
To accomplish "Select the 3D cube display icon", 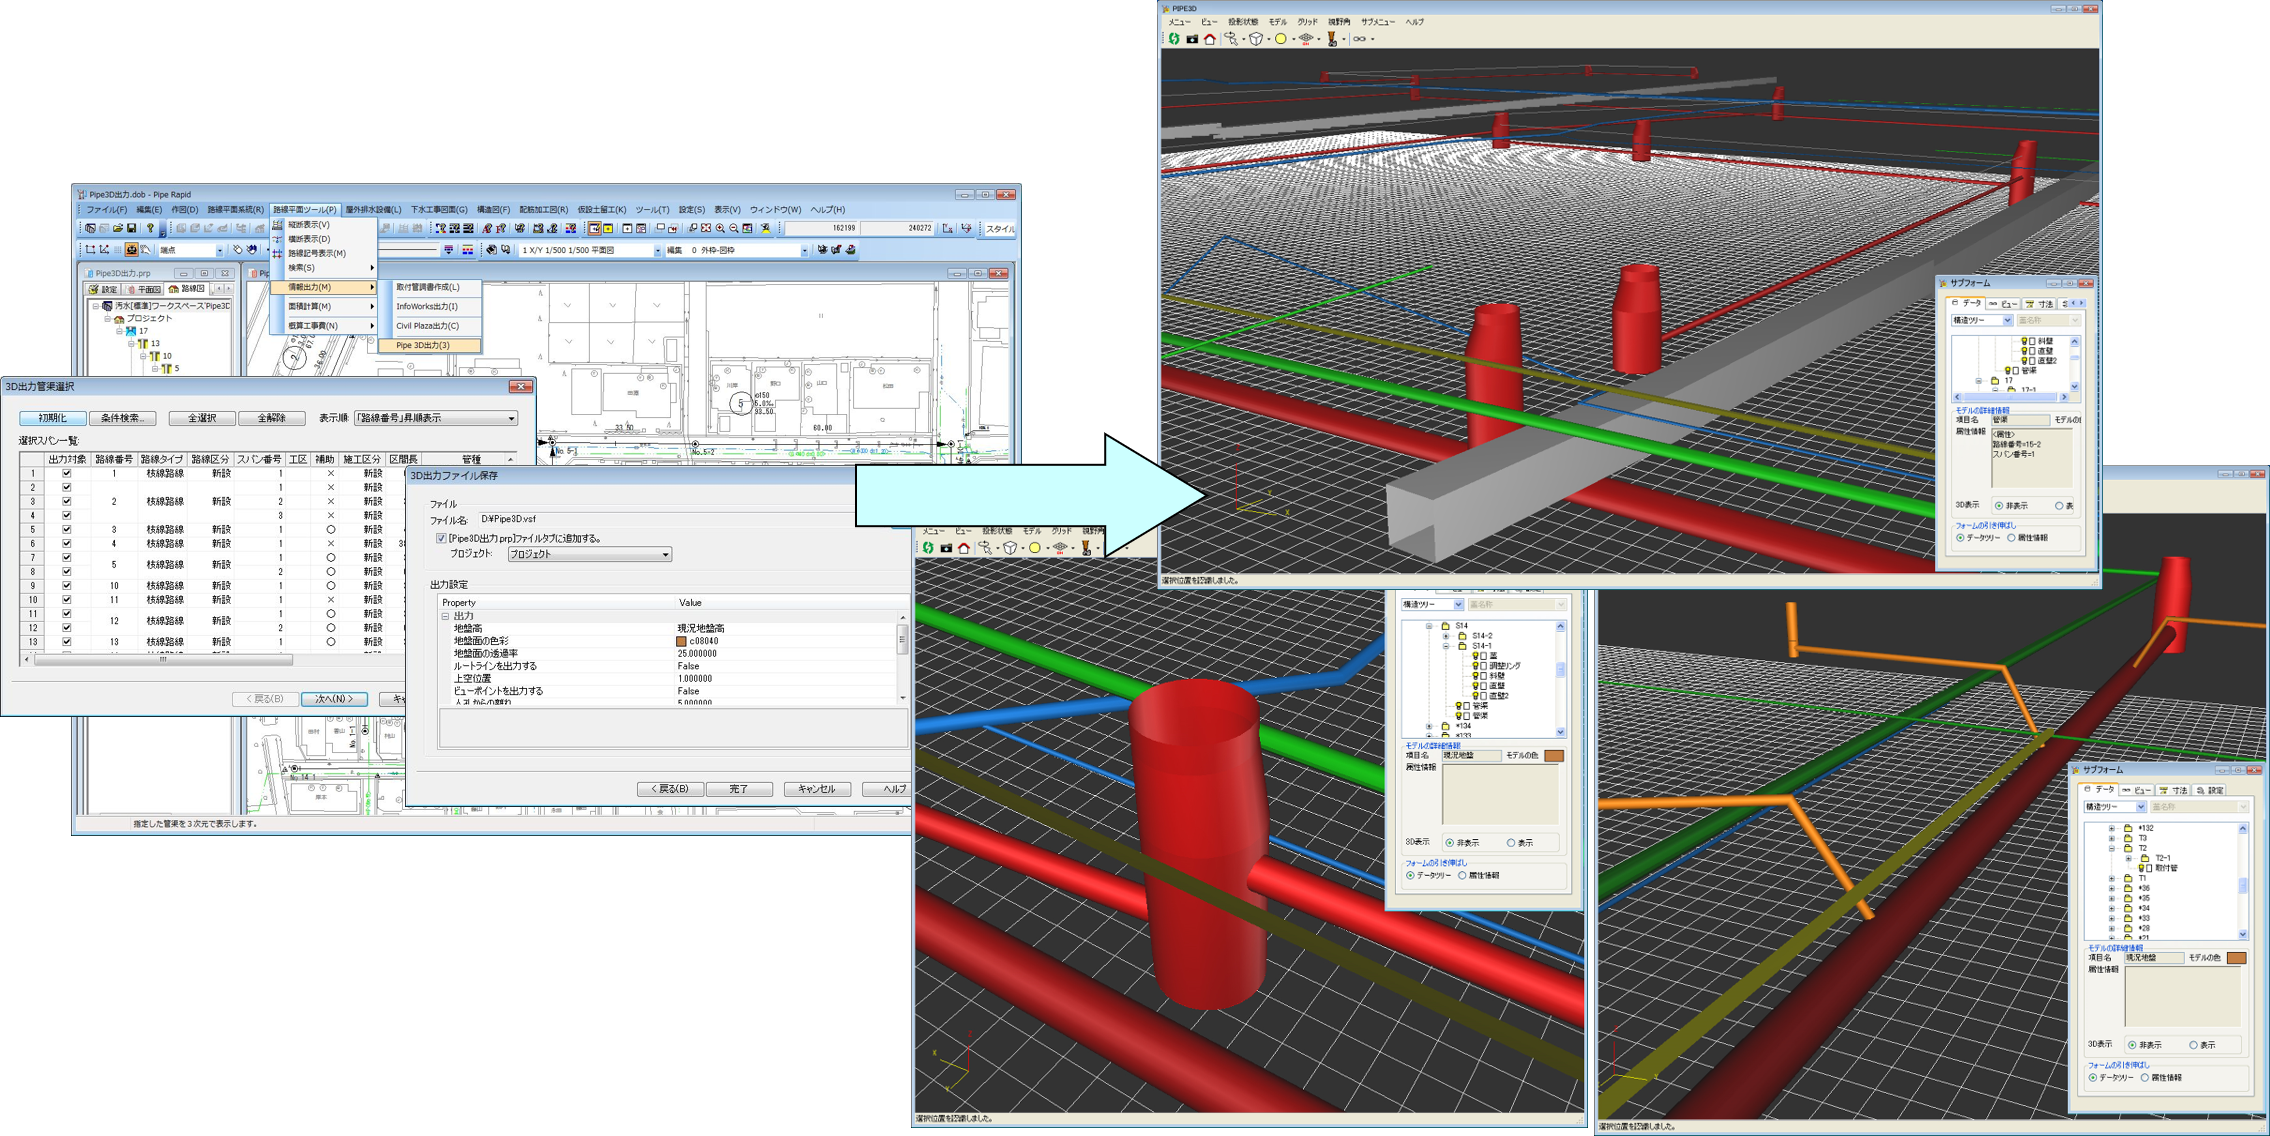I will 1256,39.
